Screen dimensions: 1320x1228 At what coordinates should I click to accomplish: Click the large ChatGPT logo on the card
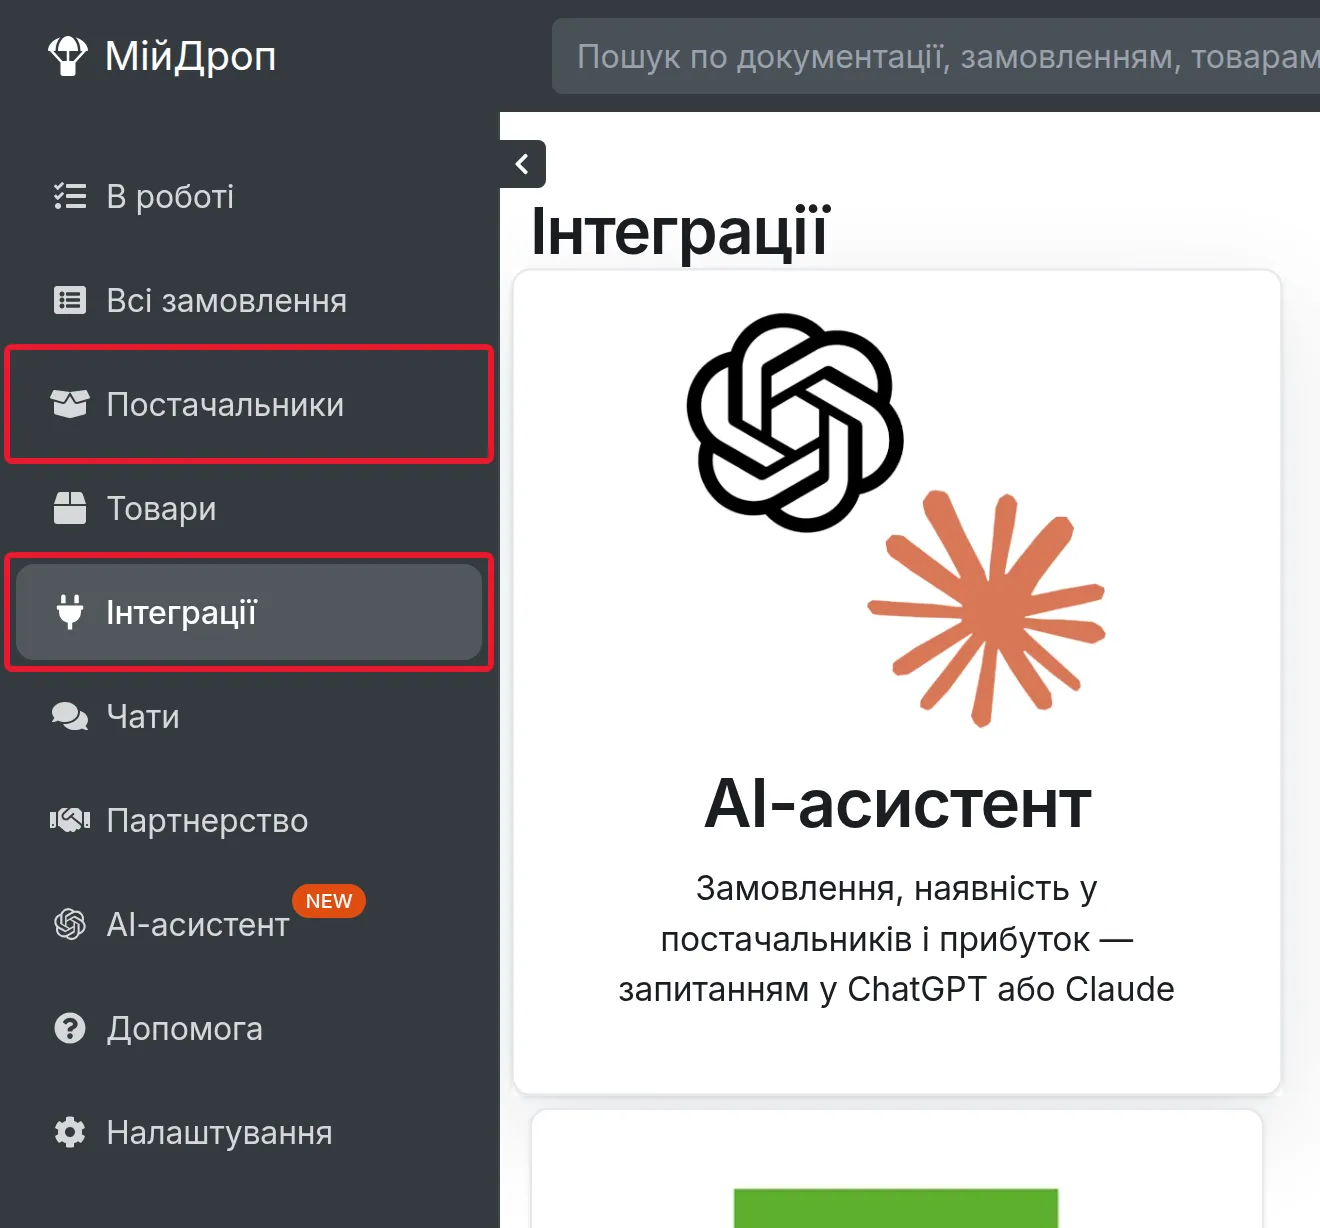pyautogui.click(x=795, y=422)
